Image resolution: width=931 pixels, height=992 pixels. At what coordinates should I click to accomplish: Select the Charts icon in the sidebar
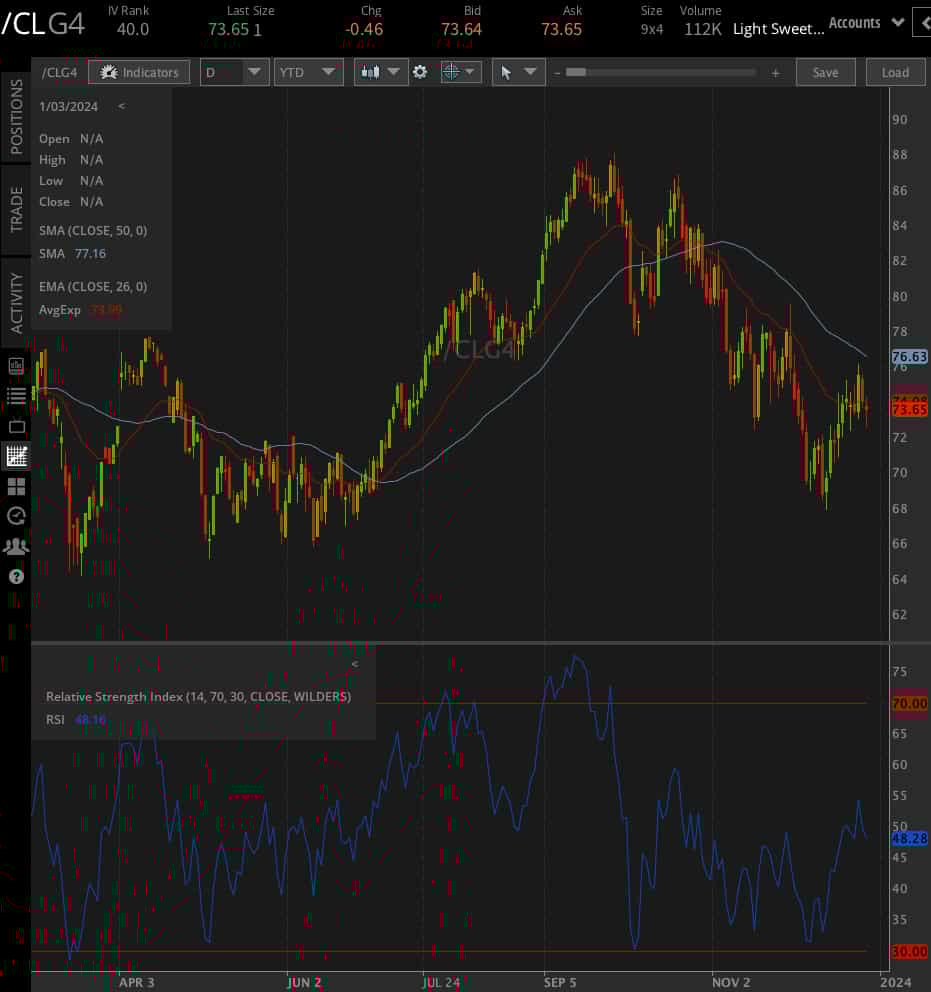click(15, 456)
